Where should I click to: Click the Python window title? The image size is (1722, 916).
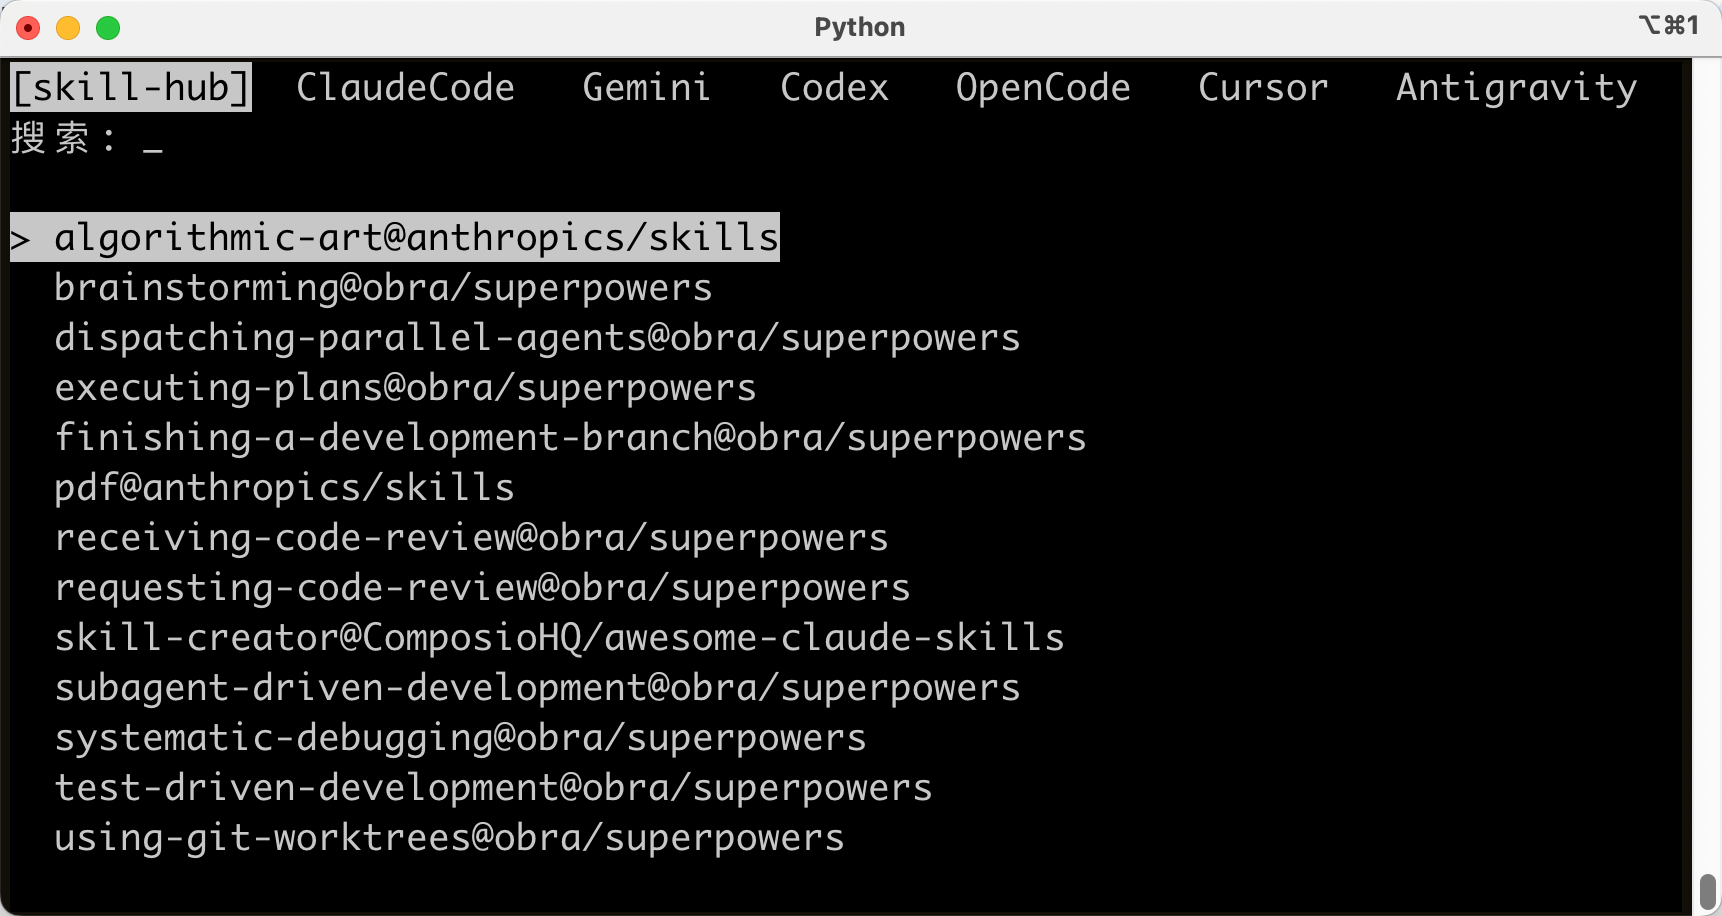point(860,27)
